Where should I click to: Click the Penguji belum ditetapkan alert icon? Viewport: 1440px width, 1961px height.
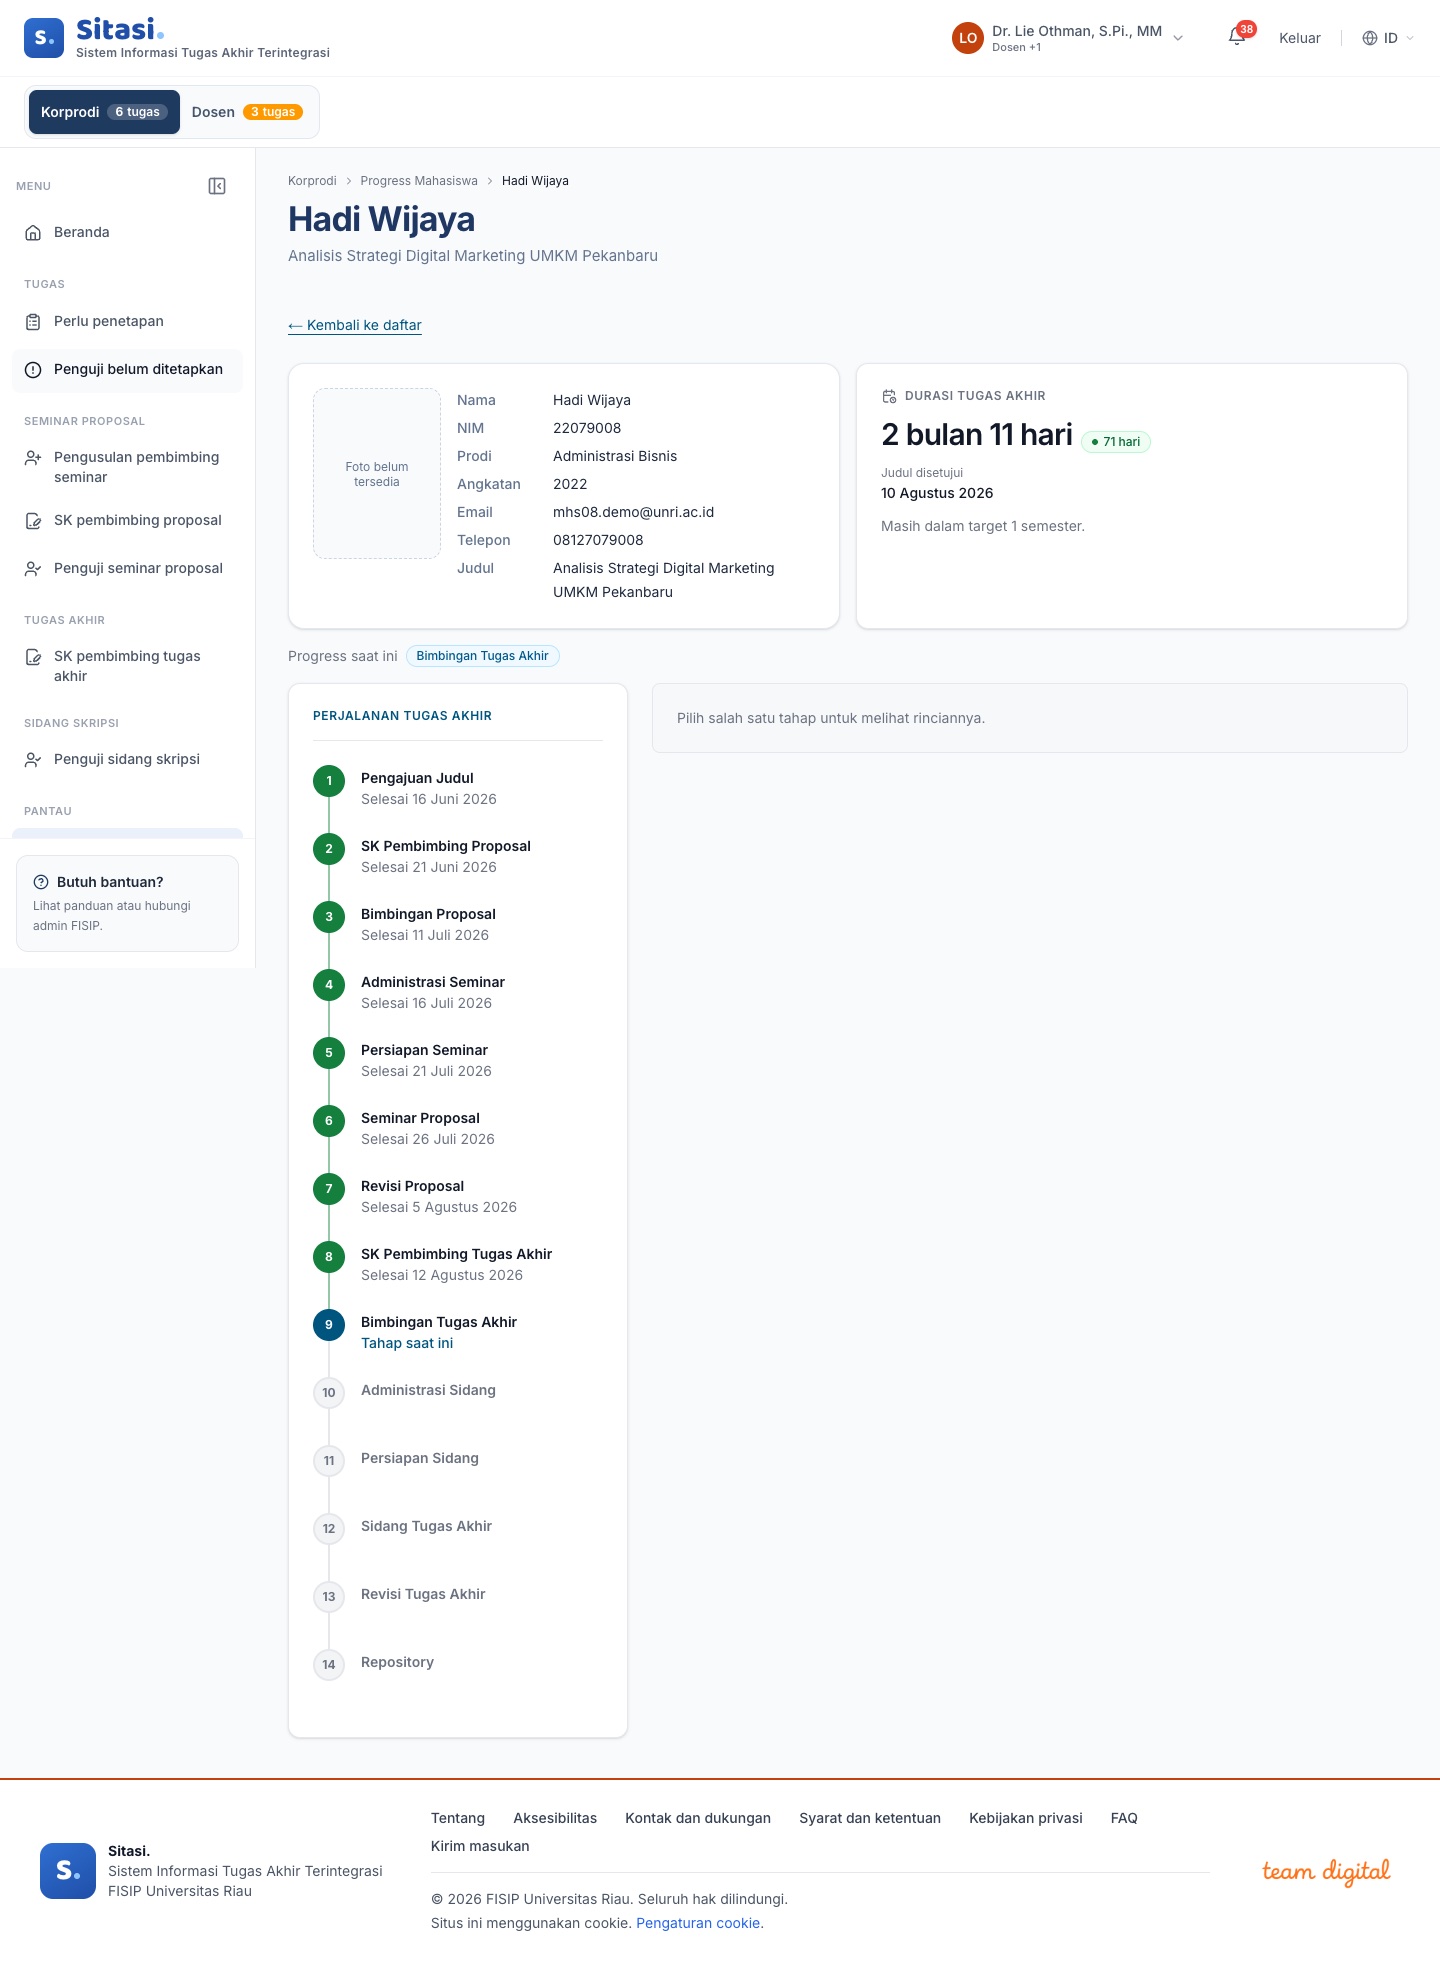(33, 370)
